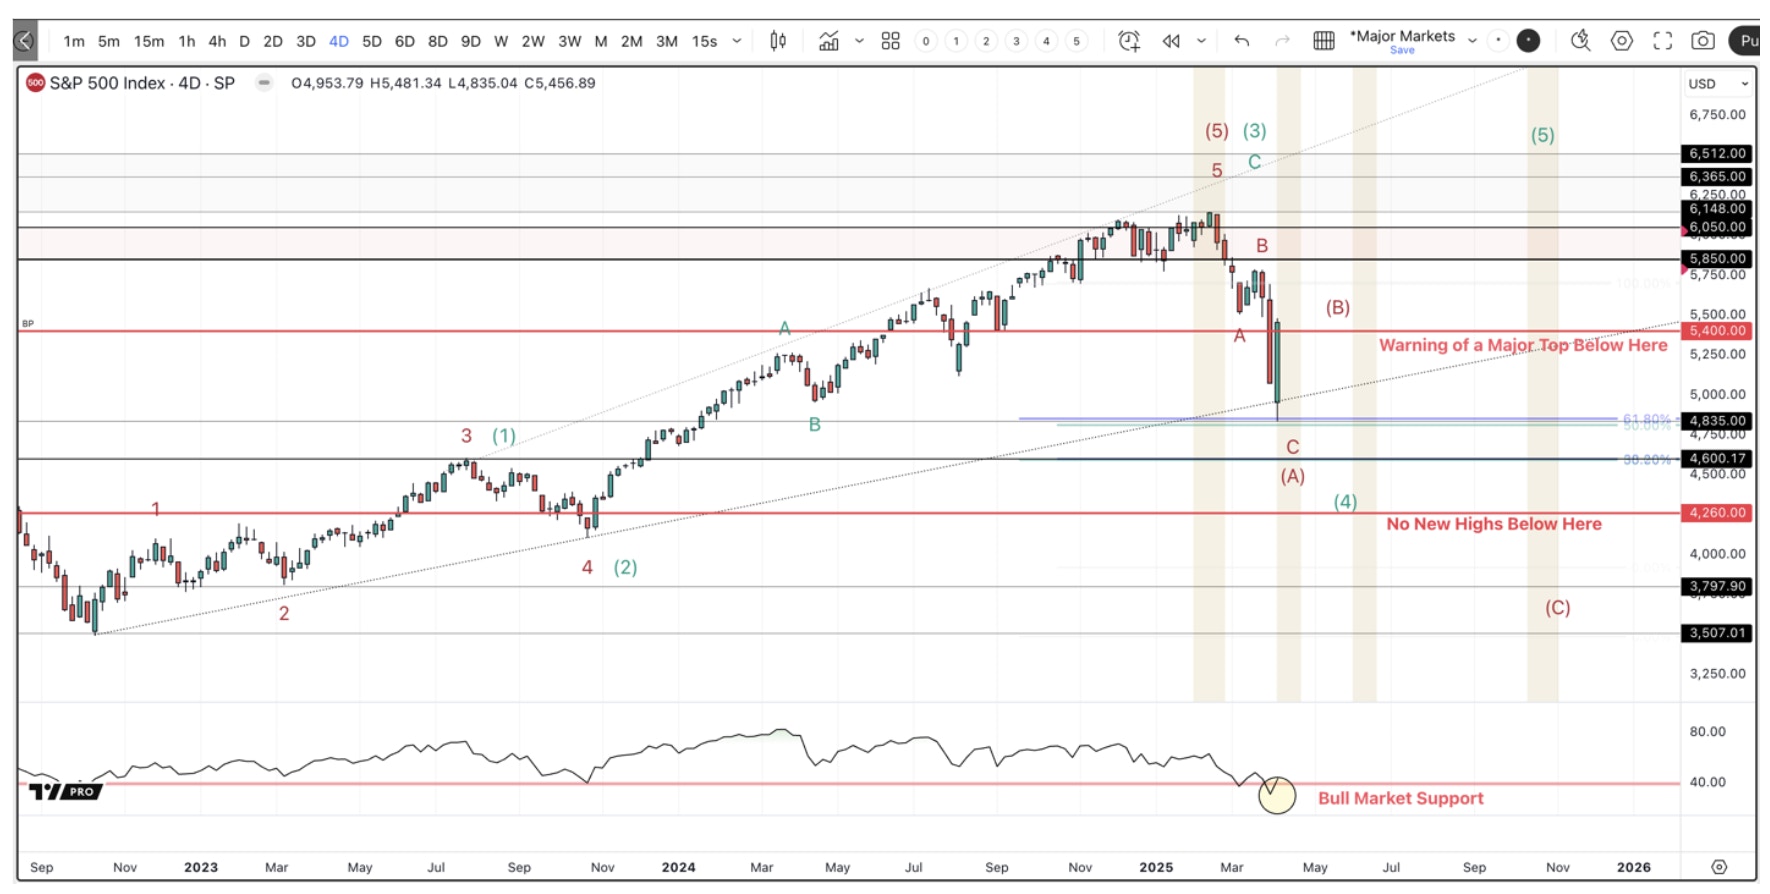Select the 2D timeframe
Viewport: 1770px width, 894px height.
273,41
